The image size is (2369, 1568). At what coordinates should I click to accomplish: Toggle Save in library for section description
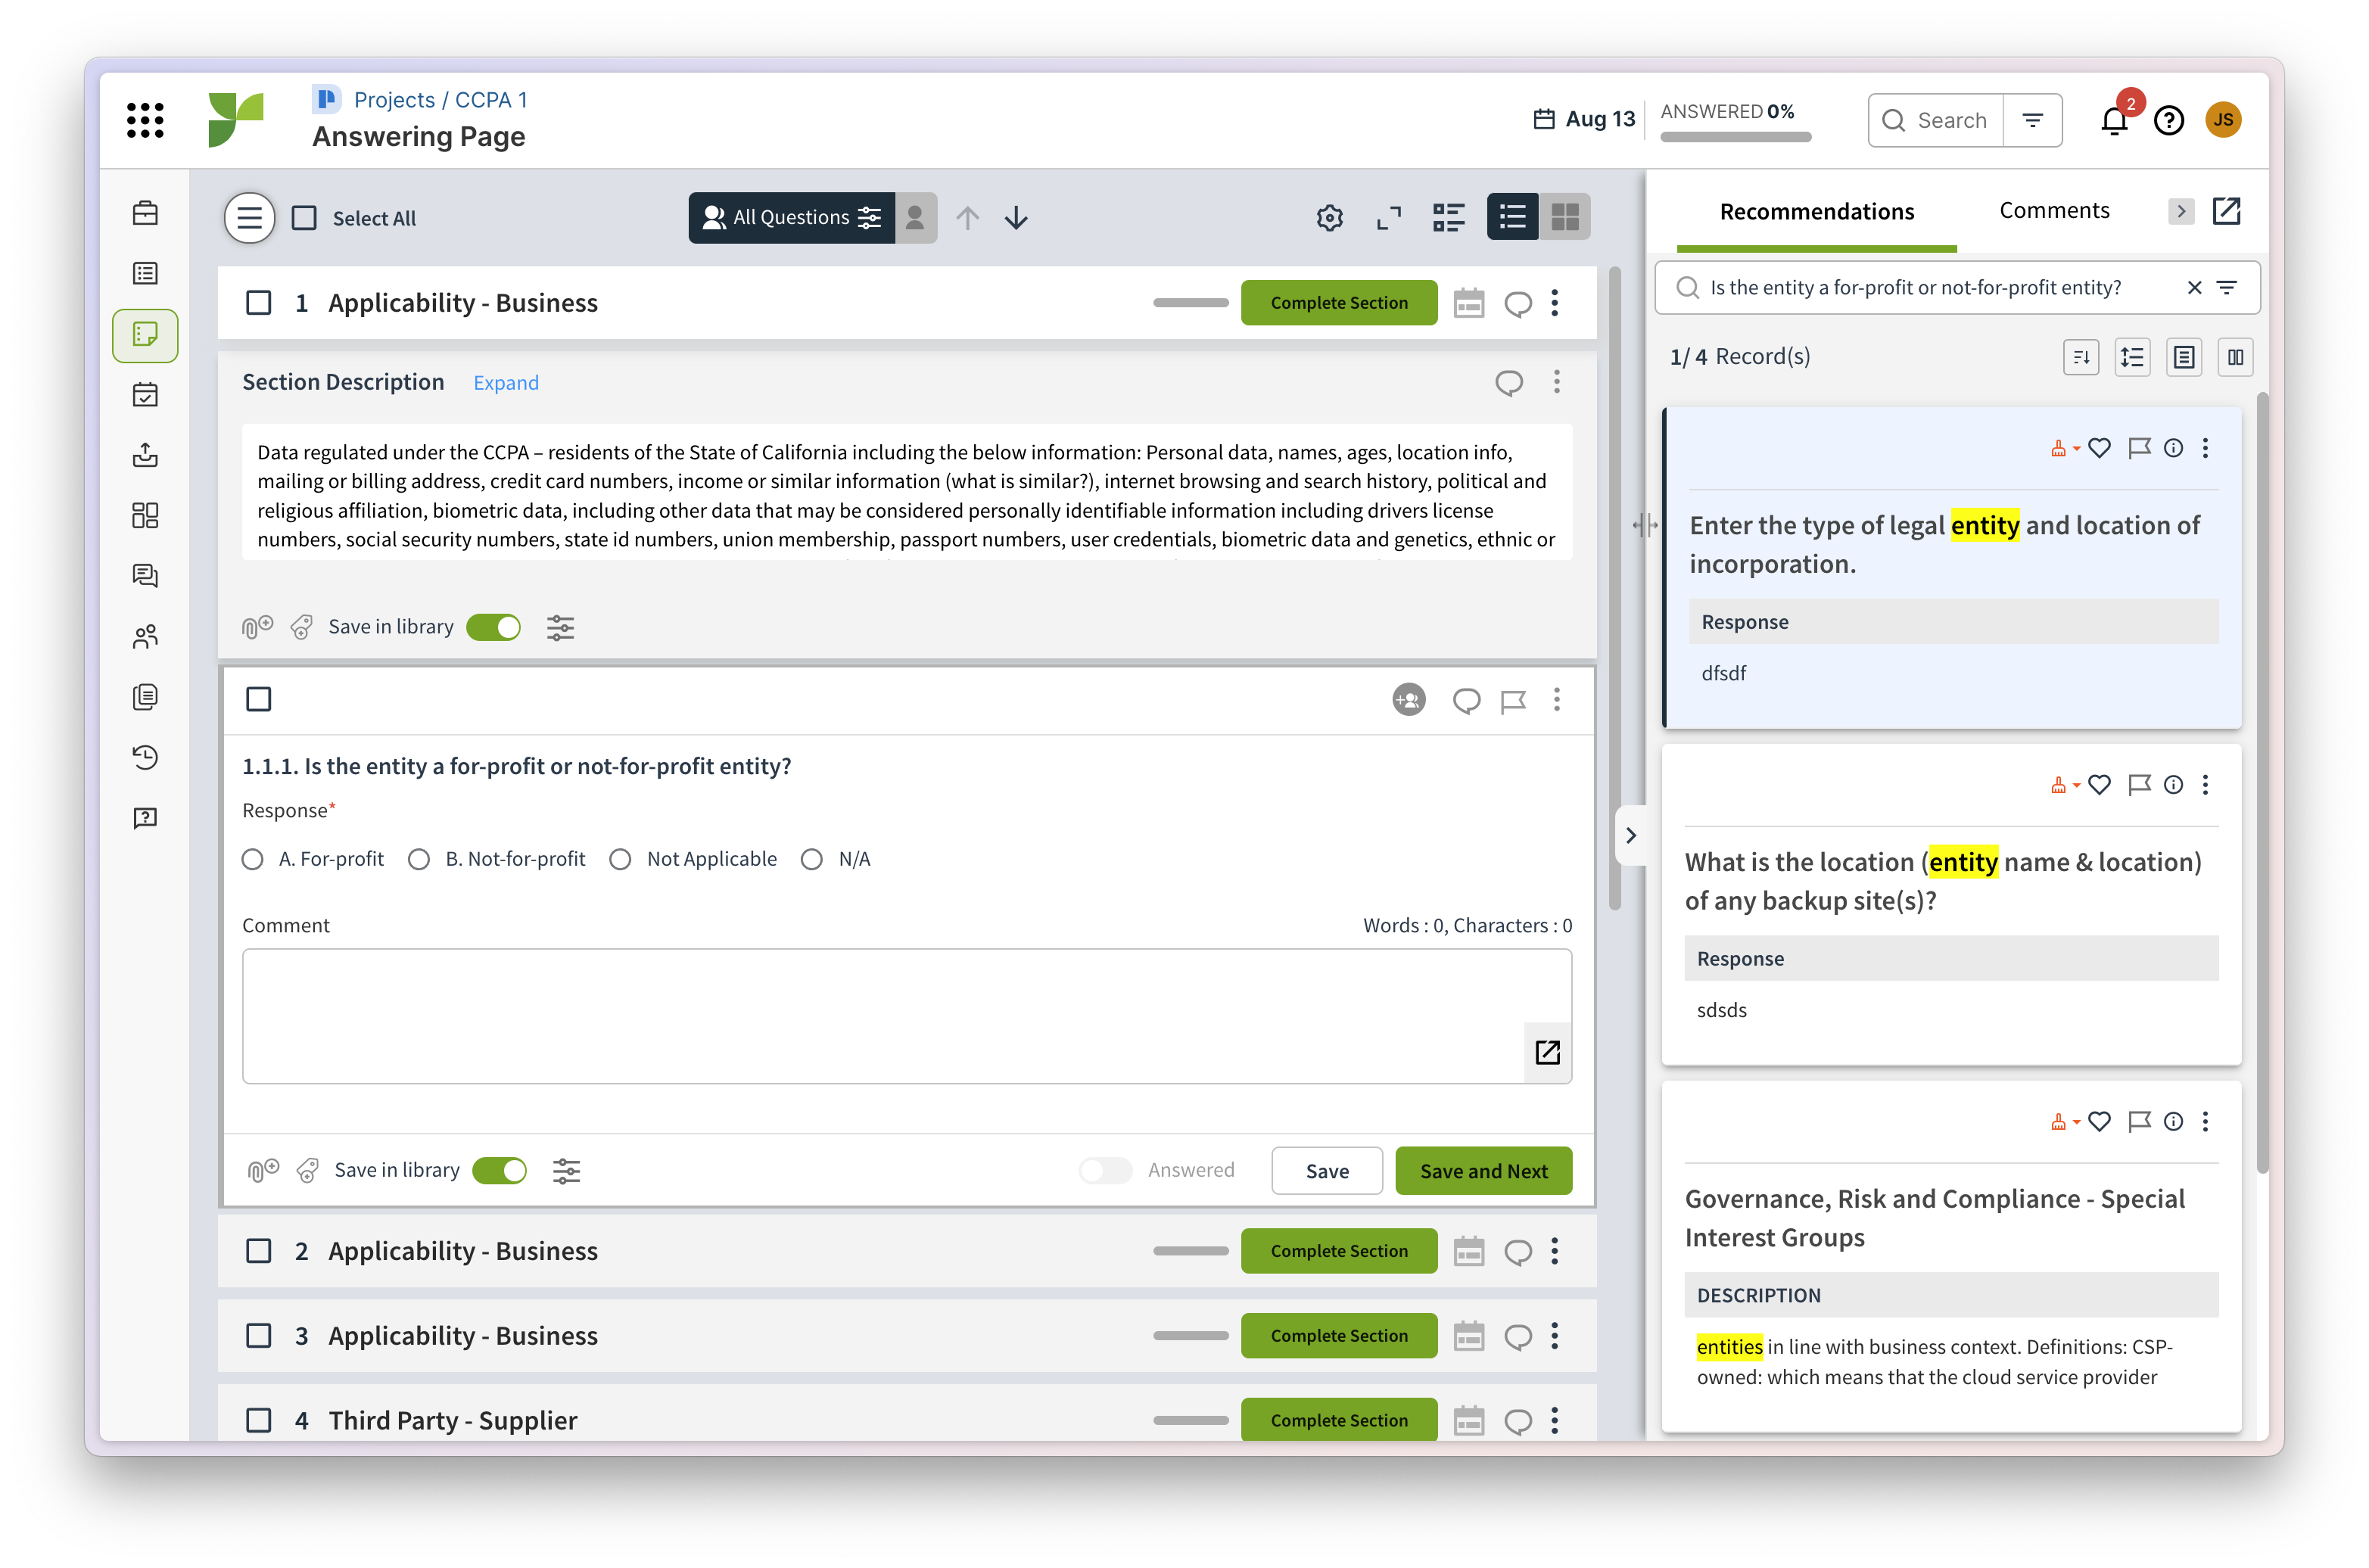coord(493,627)
